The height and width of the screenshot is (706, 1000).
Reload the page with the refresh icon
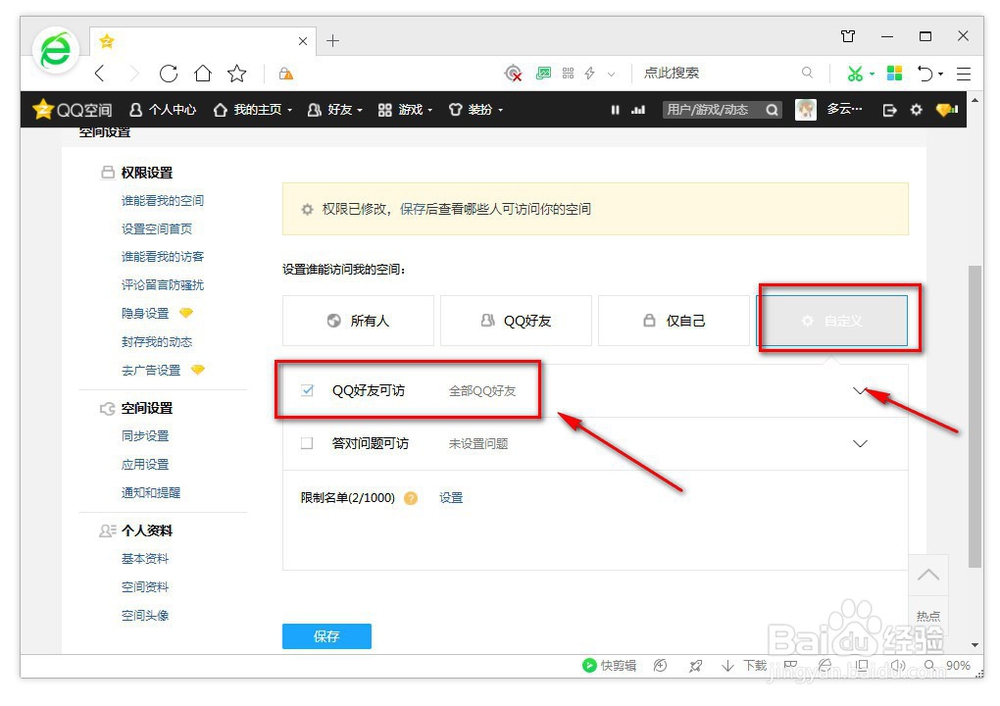coord(168,73)
